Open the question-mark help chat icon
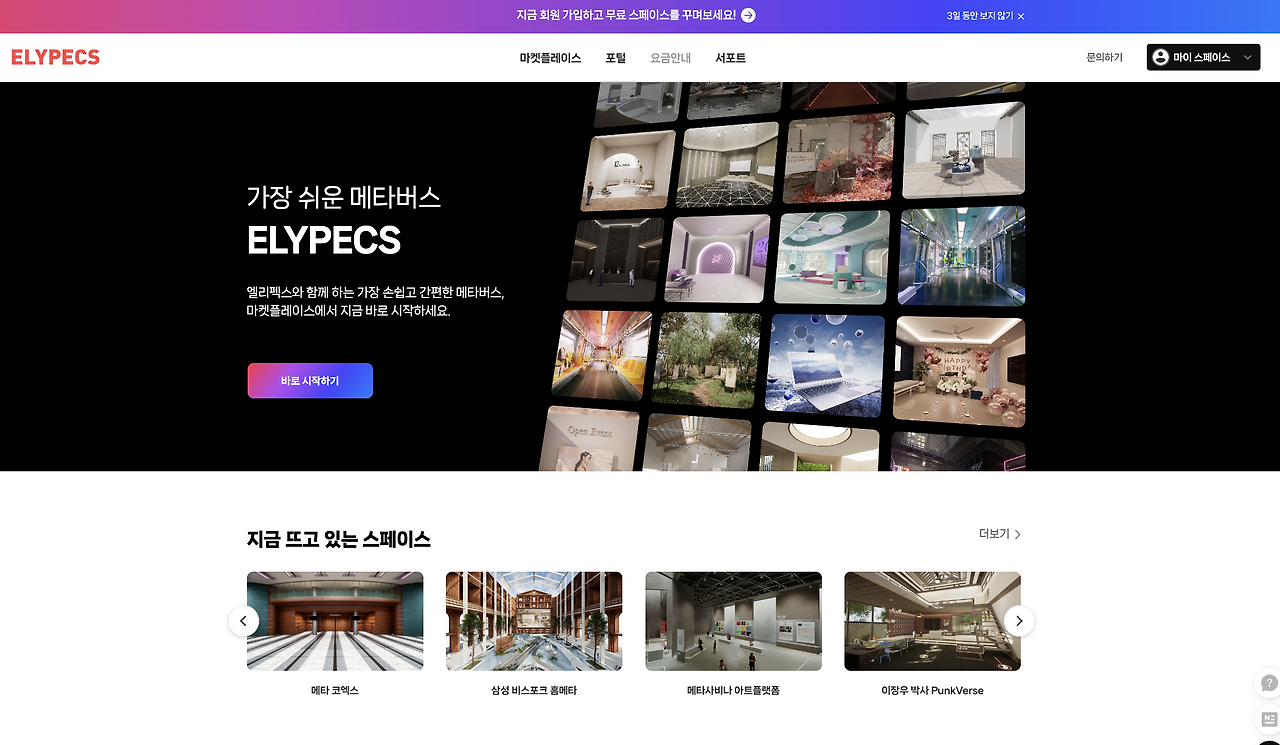The width and height of the screenshot is (1280, 745). [1267, 683]
